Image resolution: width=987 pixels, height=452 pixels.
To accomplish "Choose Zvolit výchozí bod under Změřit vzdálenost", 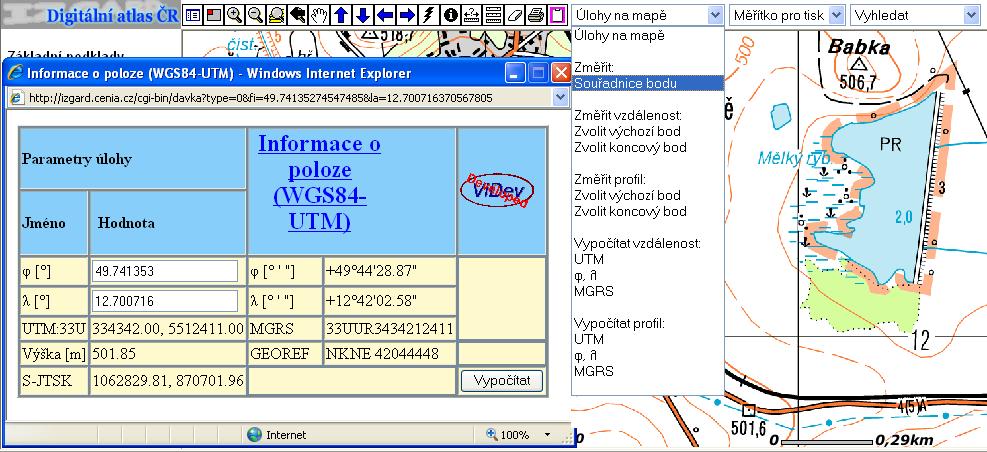I will 627,132.
